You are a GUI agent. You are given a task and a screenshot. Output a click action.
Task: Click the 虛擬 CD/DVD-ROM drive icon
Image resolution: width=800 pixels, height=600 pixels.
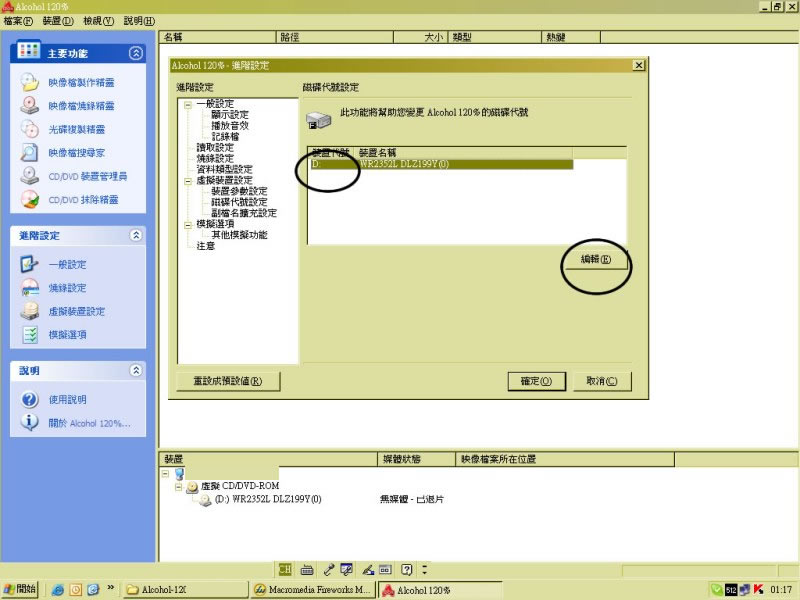(192, 487)
